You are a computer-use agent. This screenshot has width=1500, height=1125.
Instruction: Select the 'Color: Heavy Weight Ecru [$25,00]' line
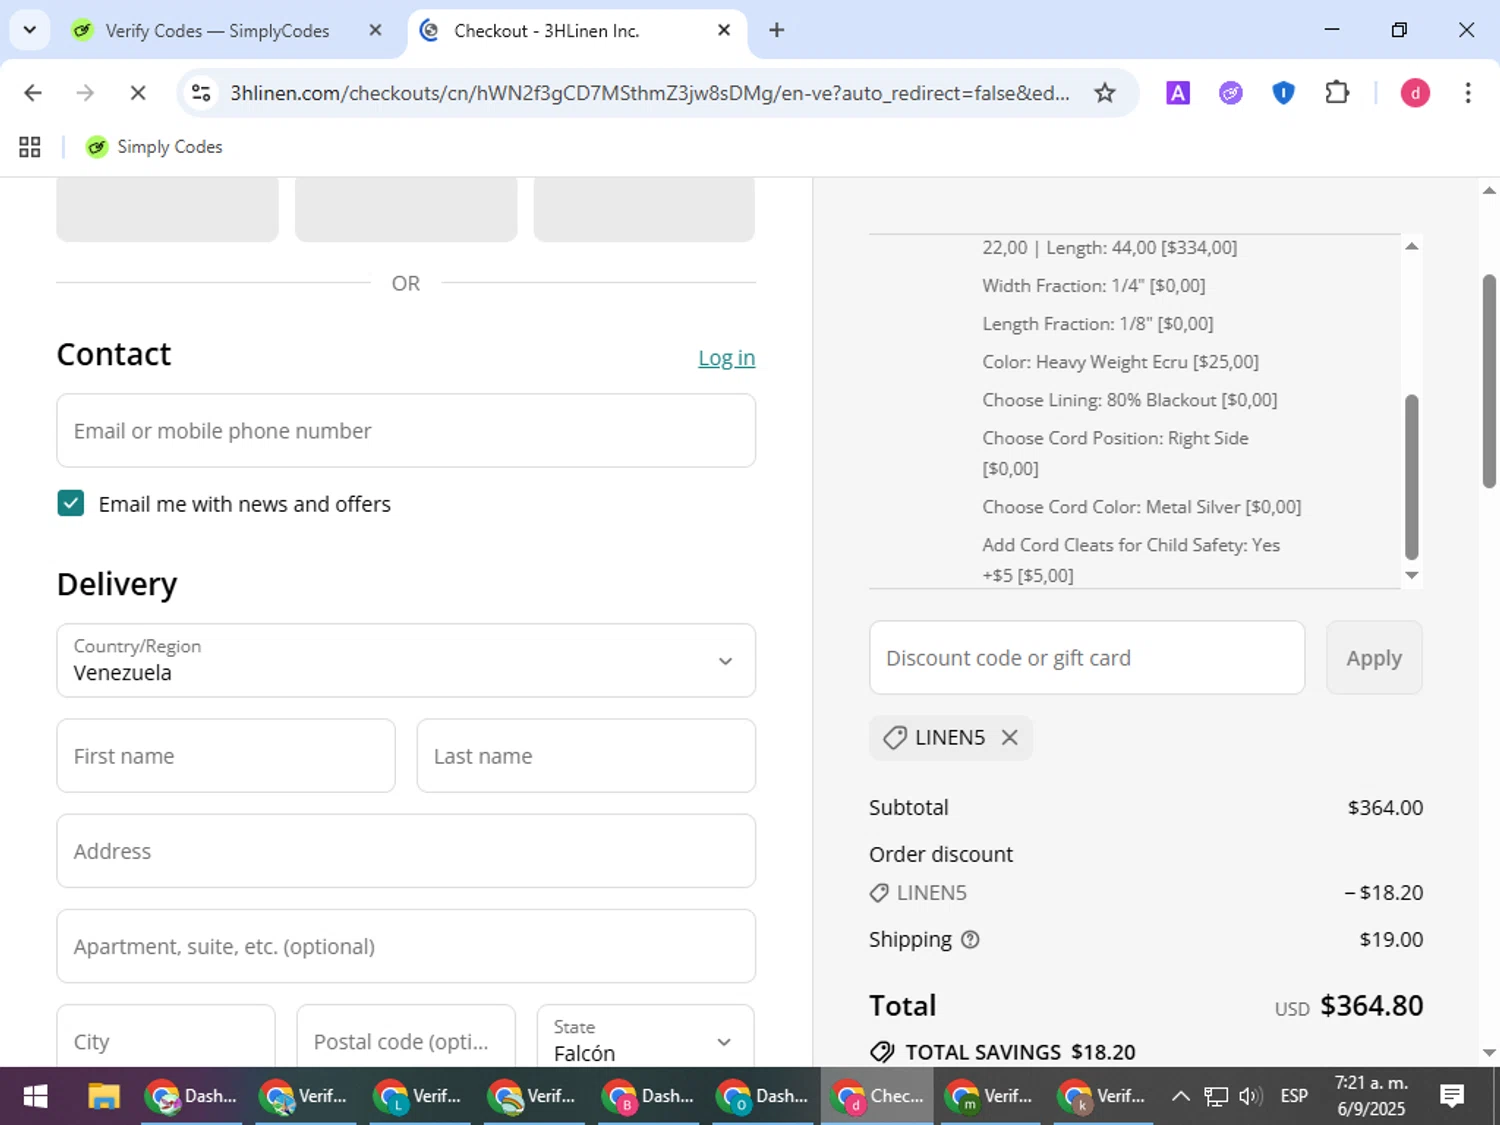click(1120, 362)
